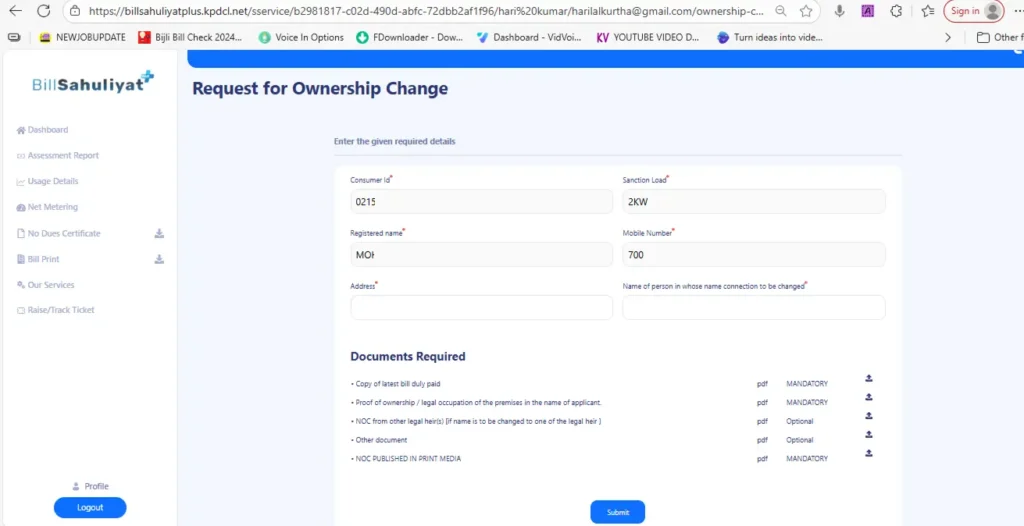Upload copy of latest bill duly paid
This screenshot has height=526, width=1024.
tap(869, 378)
